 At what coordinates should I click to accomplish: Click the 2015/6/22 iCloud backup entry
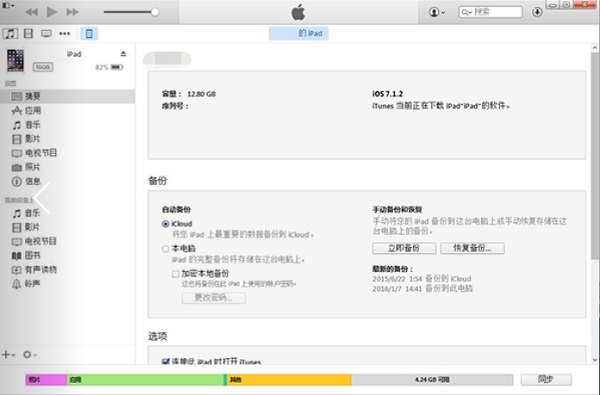[x=422, y=279]
